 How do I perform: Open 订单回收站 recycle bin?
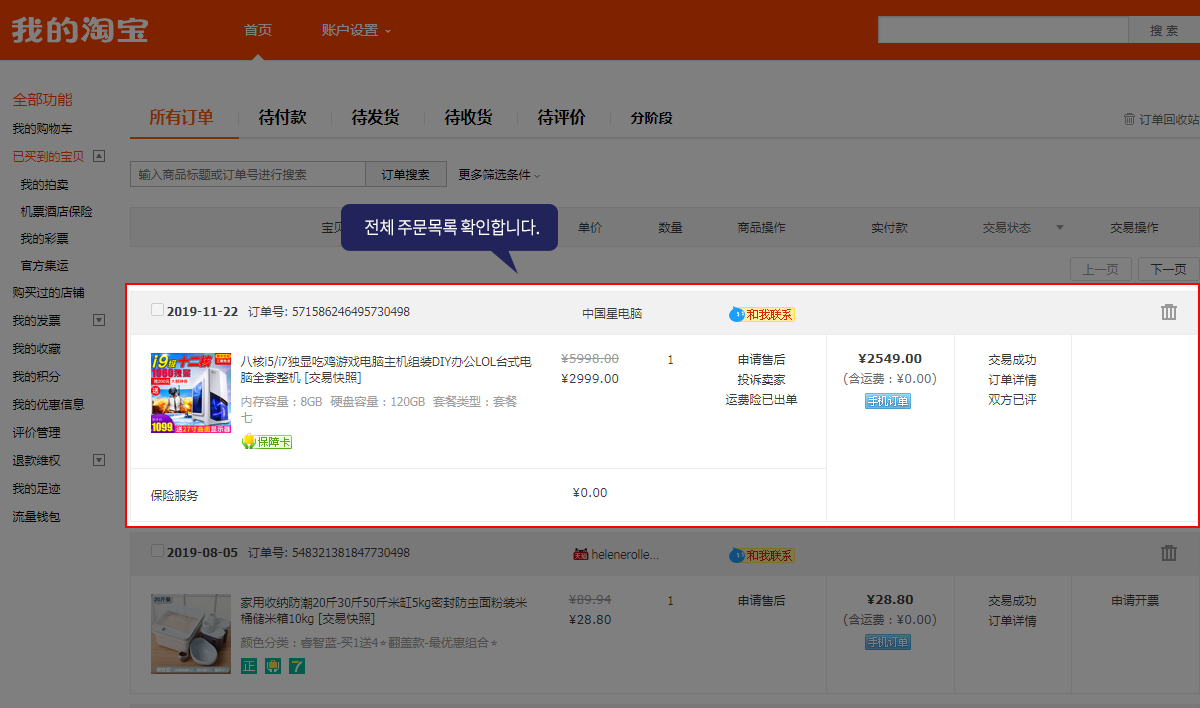coord(1161,119)
